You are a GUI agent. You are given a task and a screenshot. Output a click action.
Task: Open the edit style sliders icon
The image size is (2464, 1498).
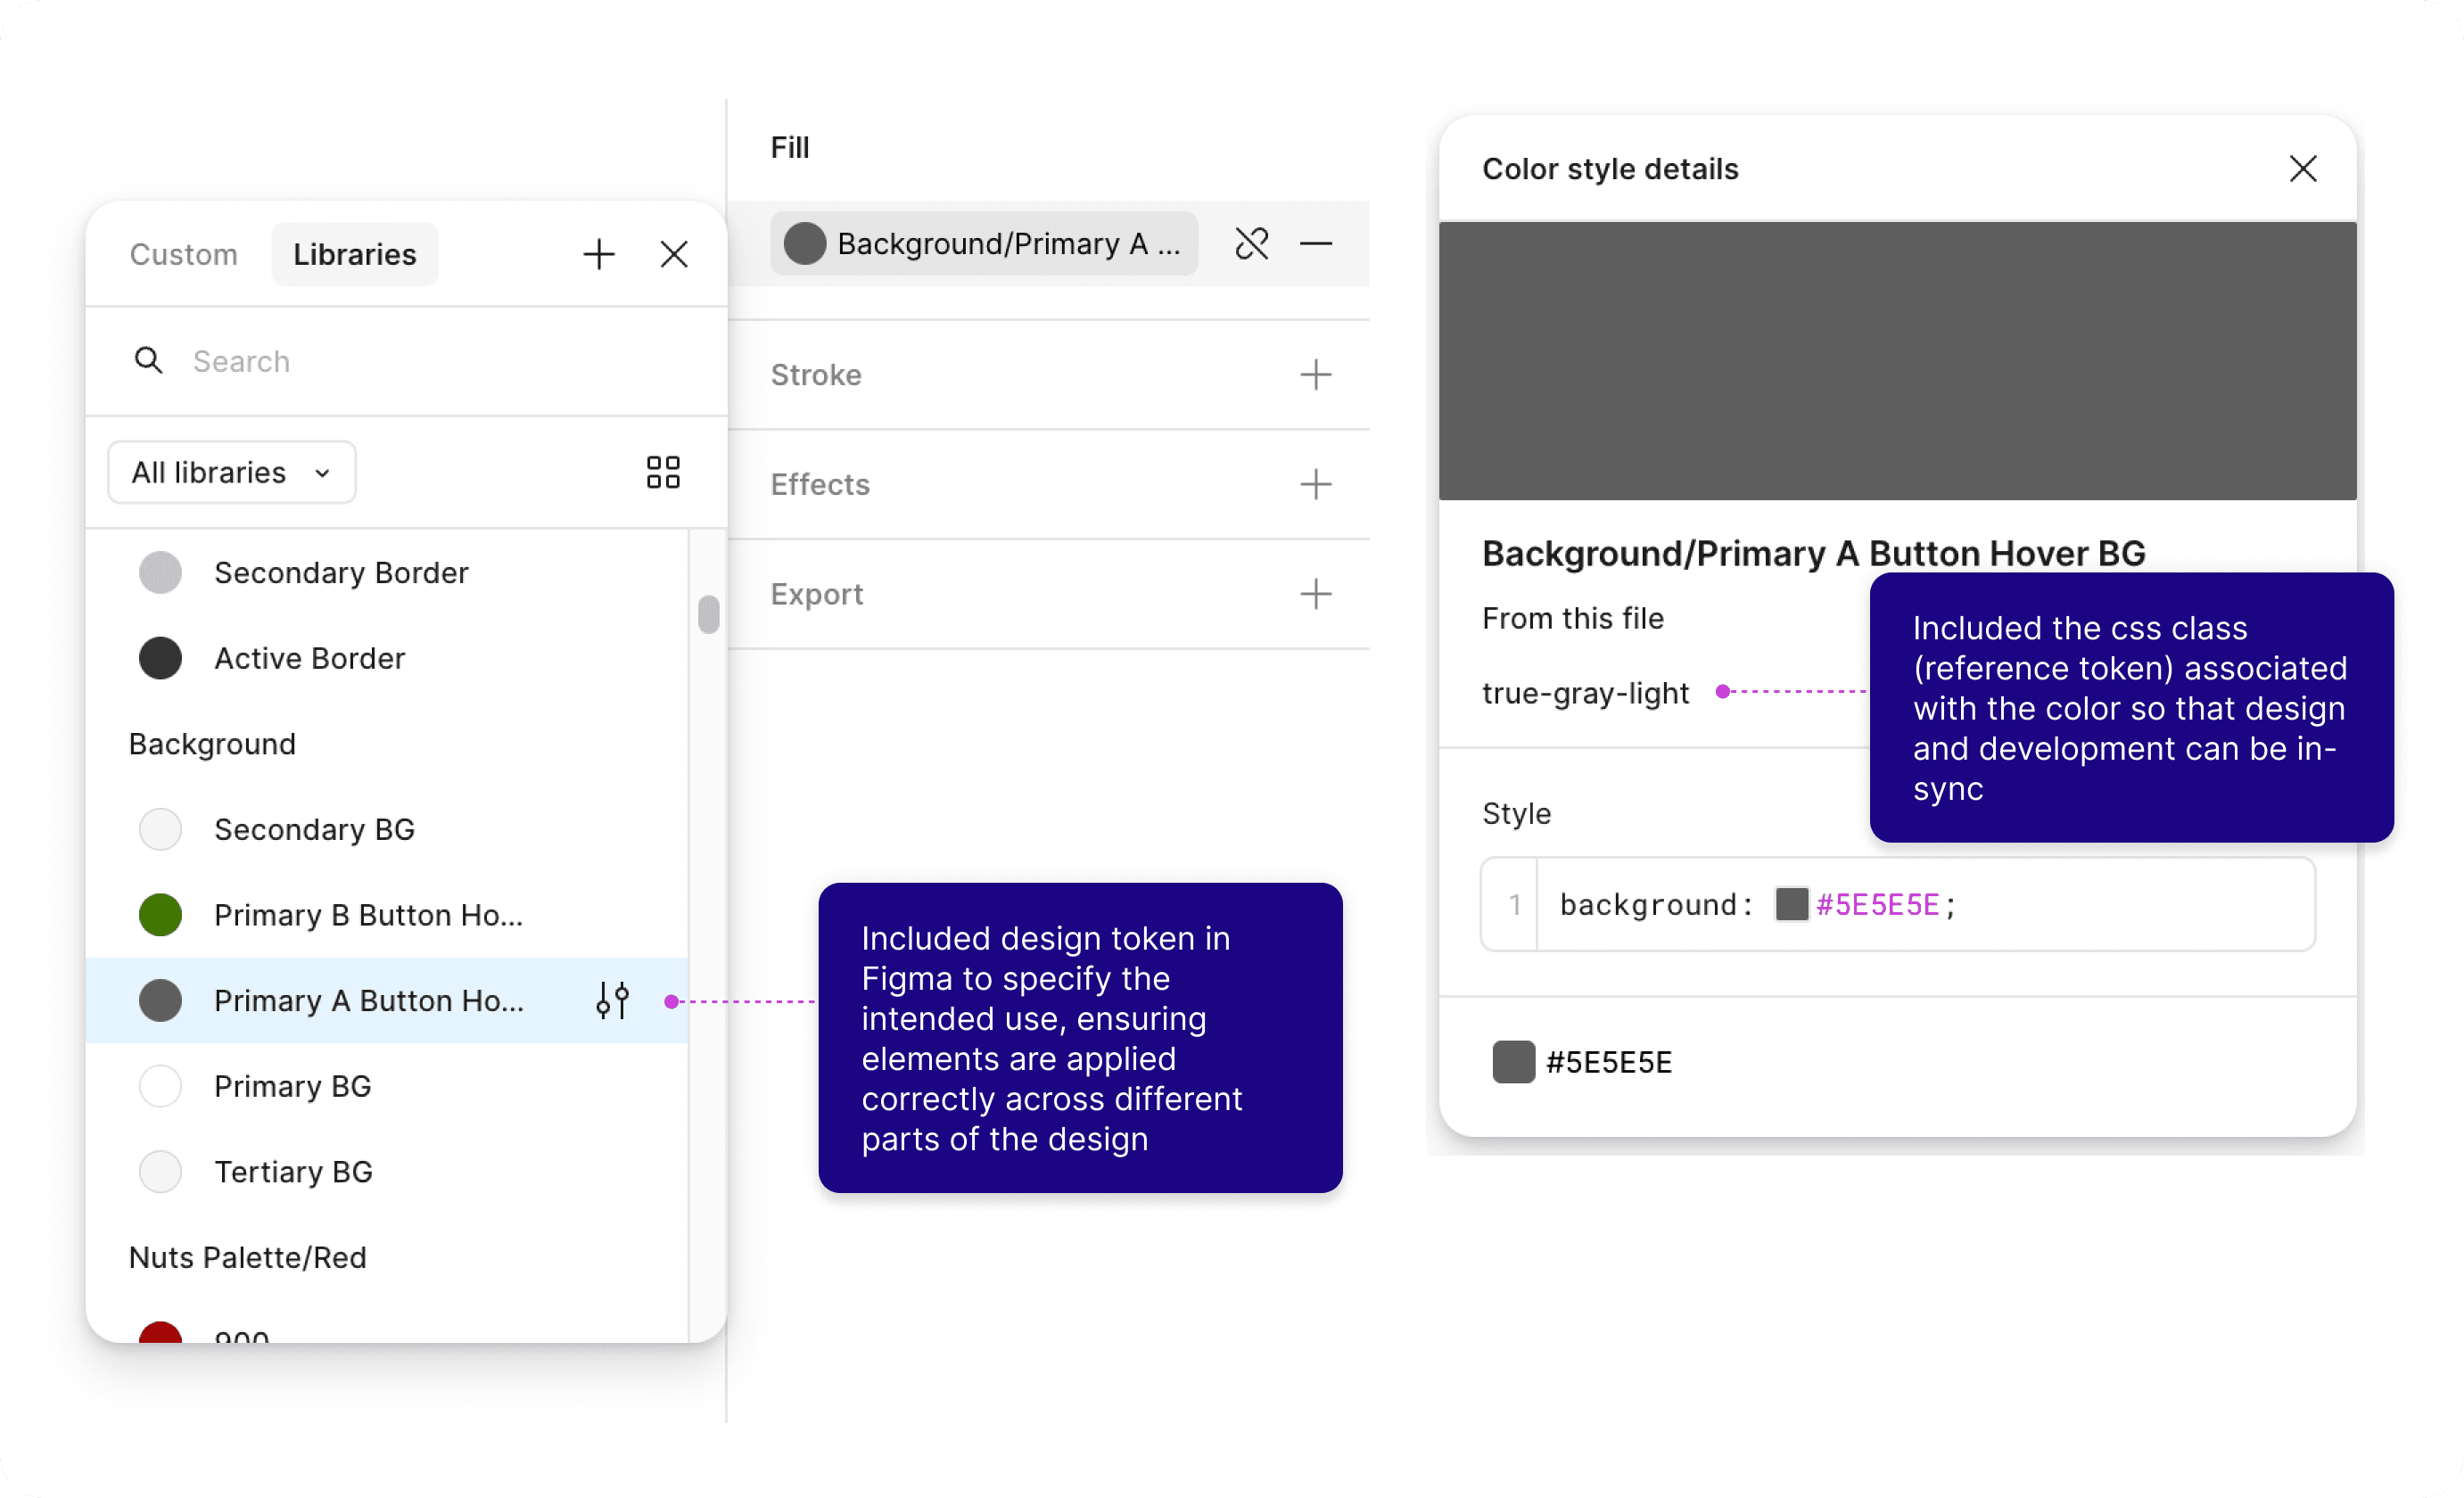click(x=612, y=1000)
